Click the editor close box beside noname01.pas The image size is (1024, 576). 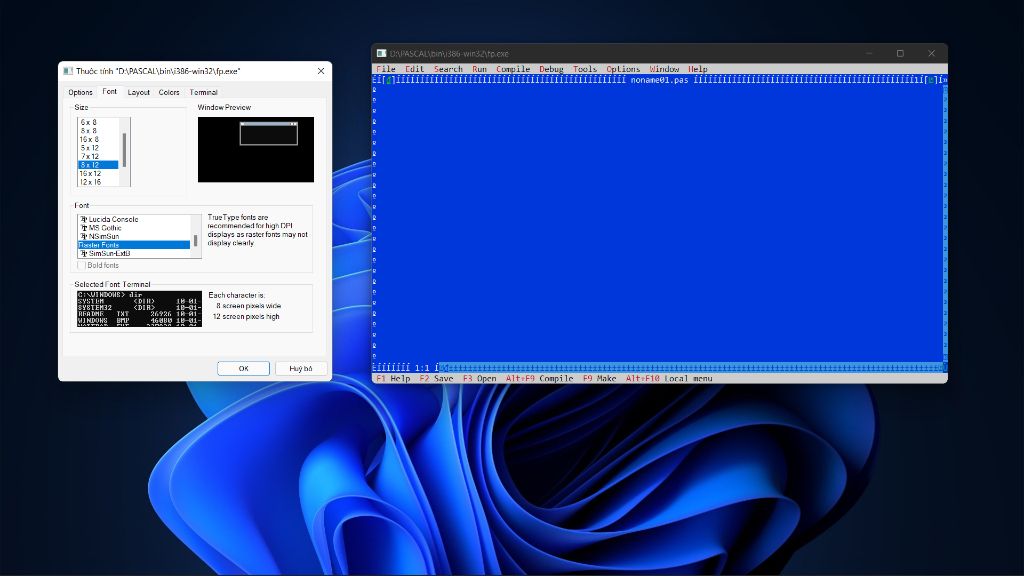[x=389, y=80]
